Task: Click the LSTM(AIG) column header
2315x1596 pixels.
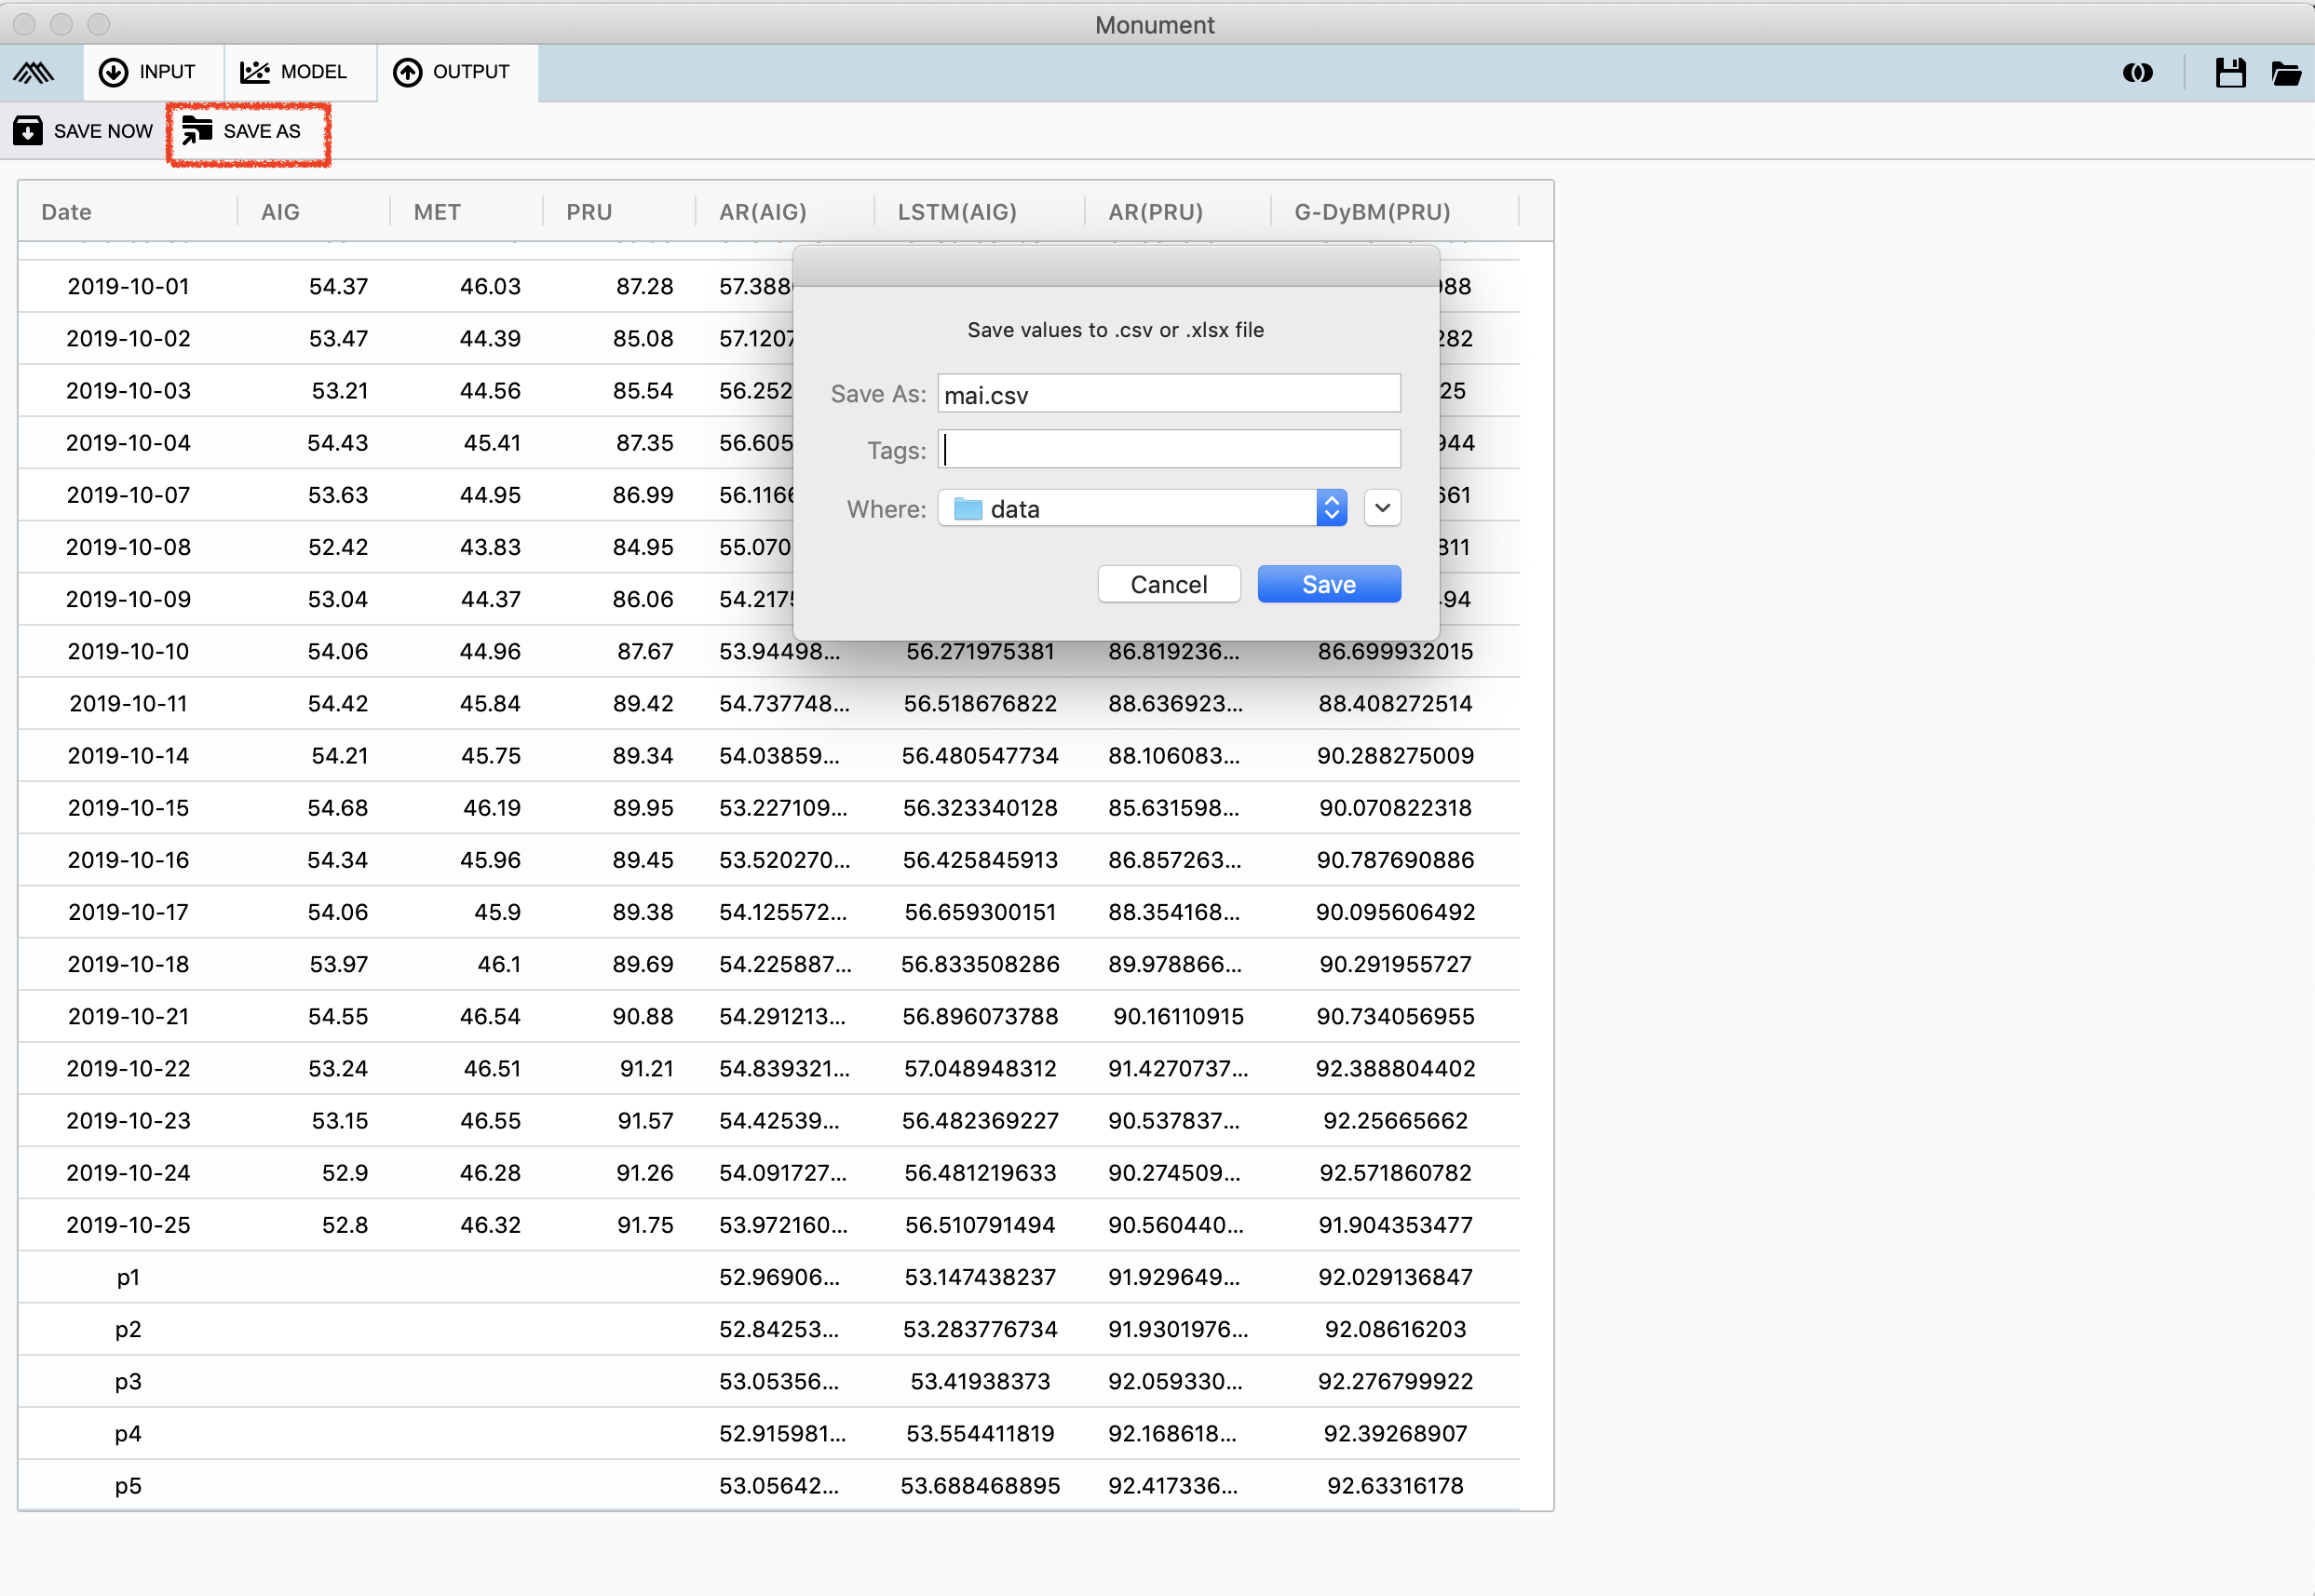Action: [x=956, y=212]
